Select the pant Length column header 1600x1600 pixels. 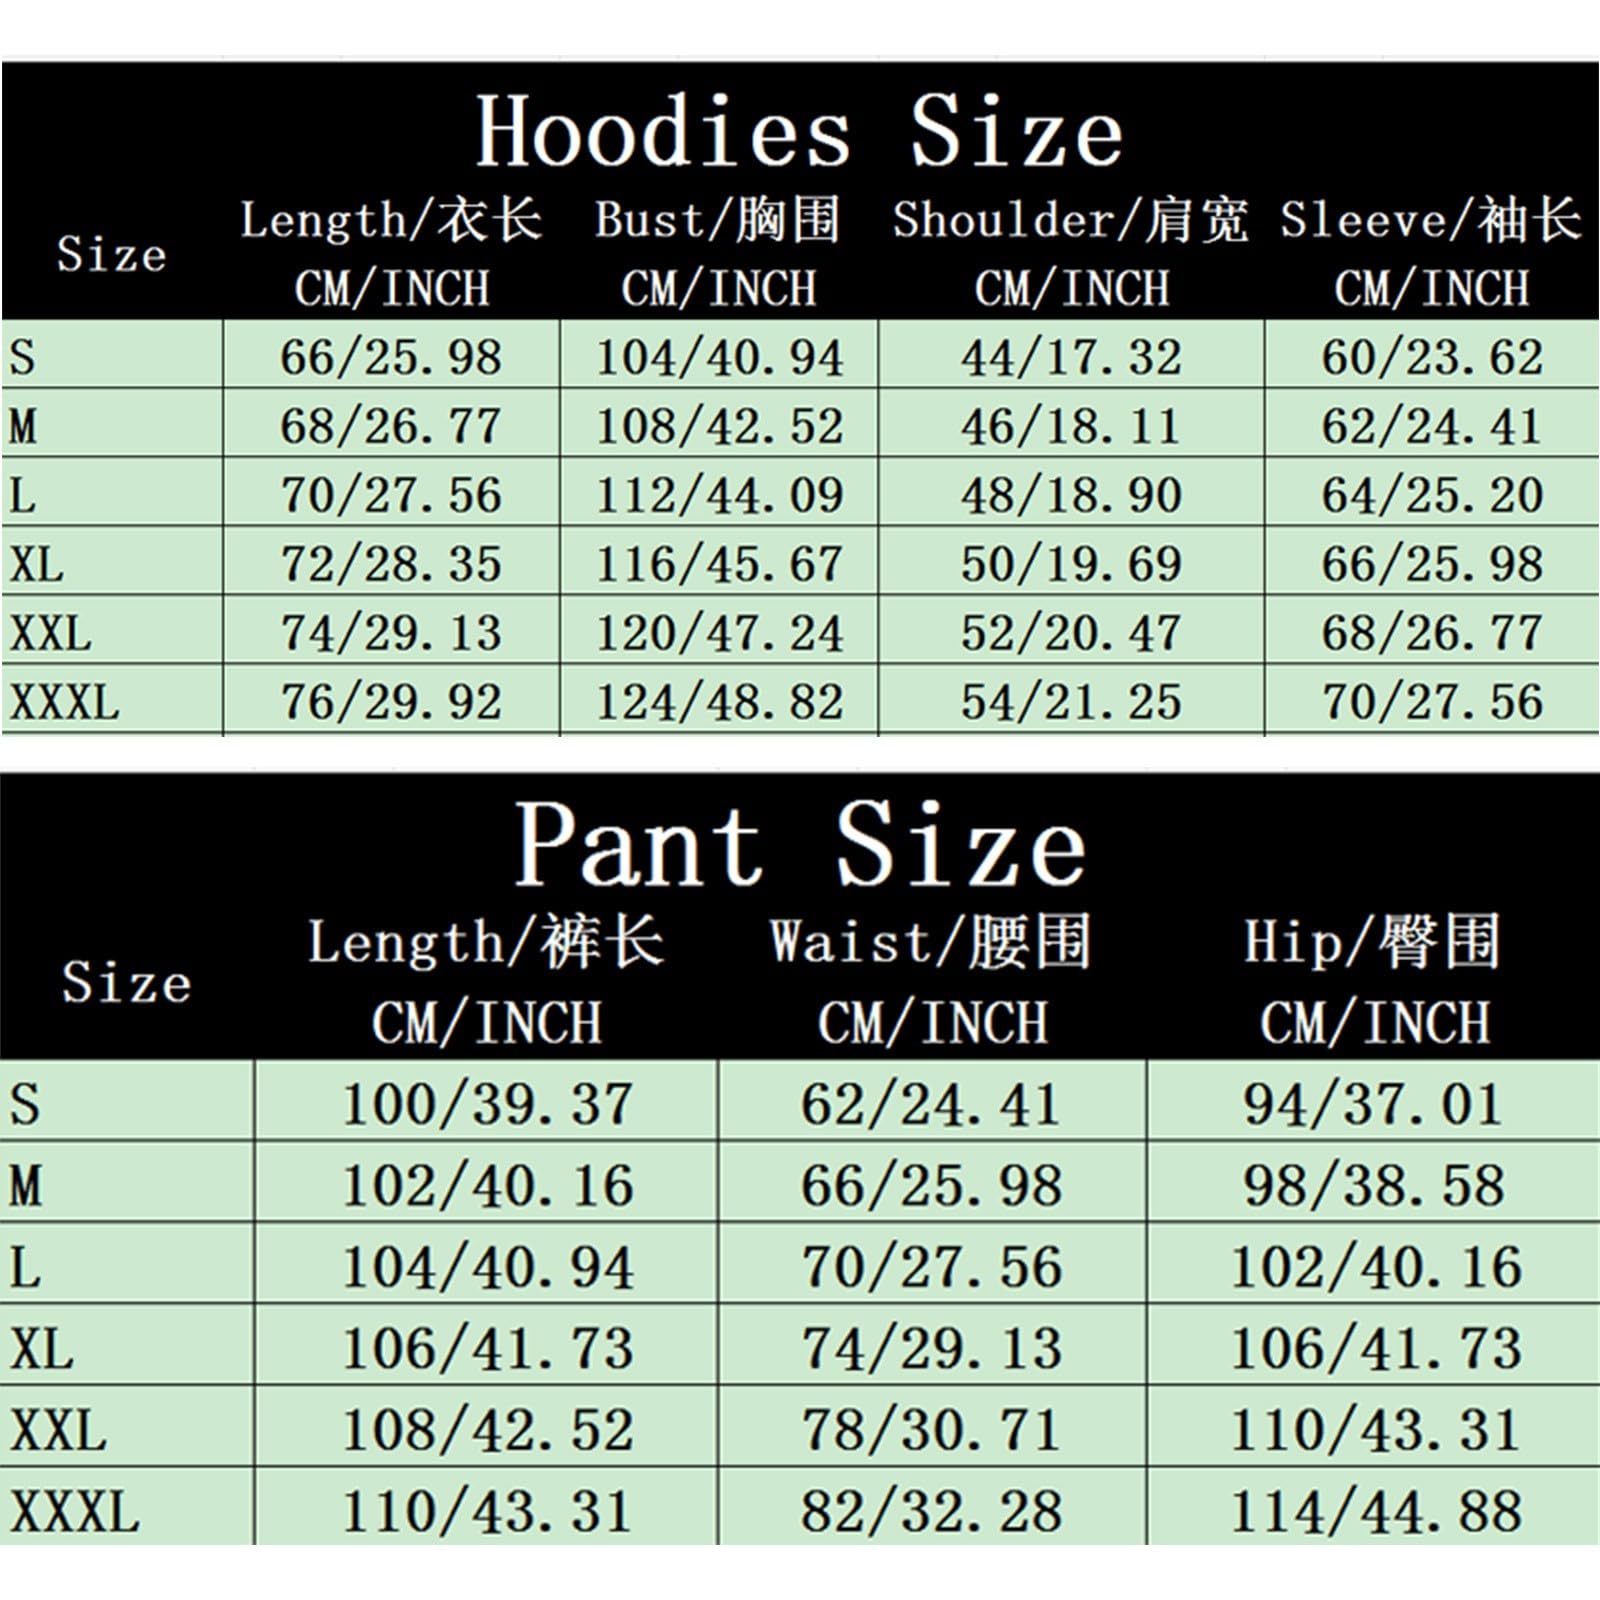pyautogui.click(x=486, y=981)
